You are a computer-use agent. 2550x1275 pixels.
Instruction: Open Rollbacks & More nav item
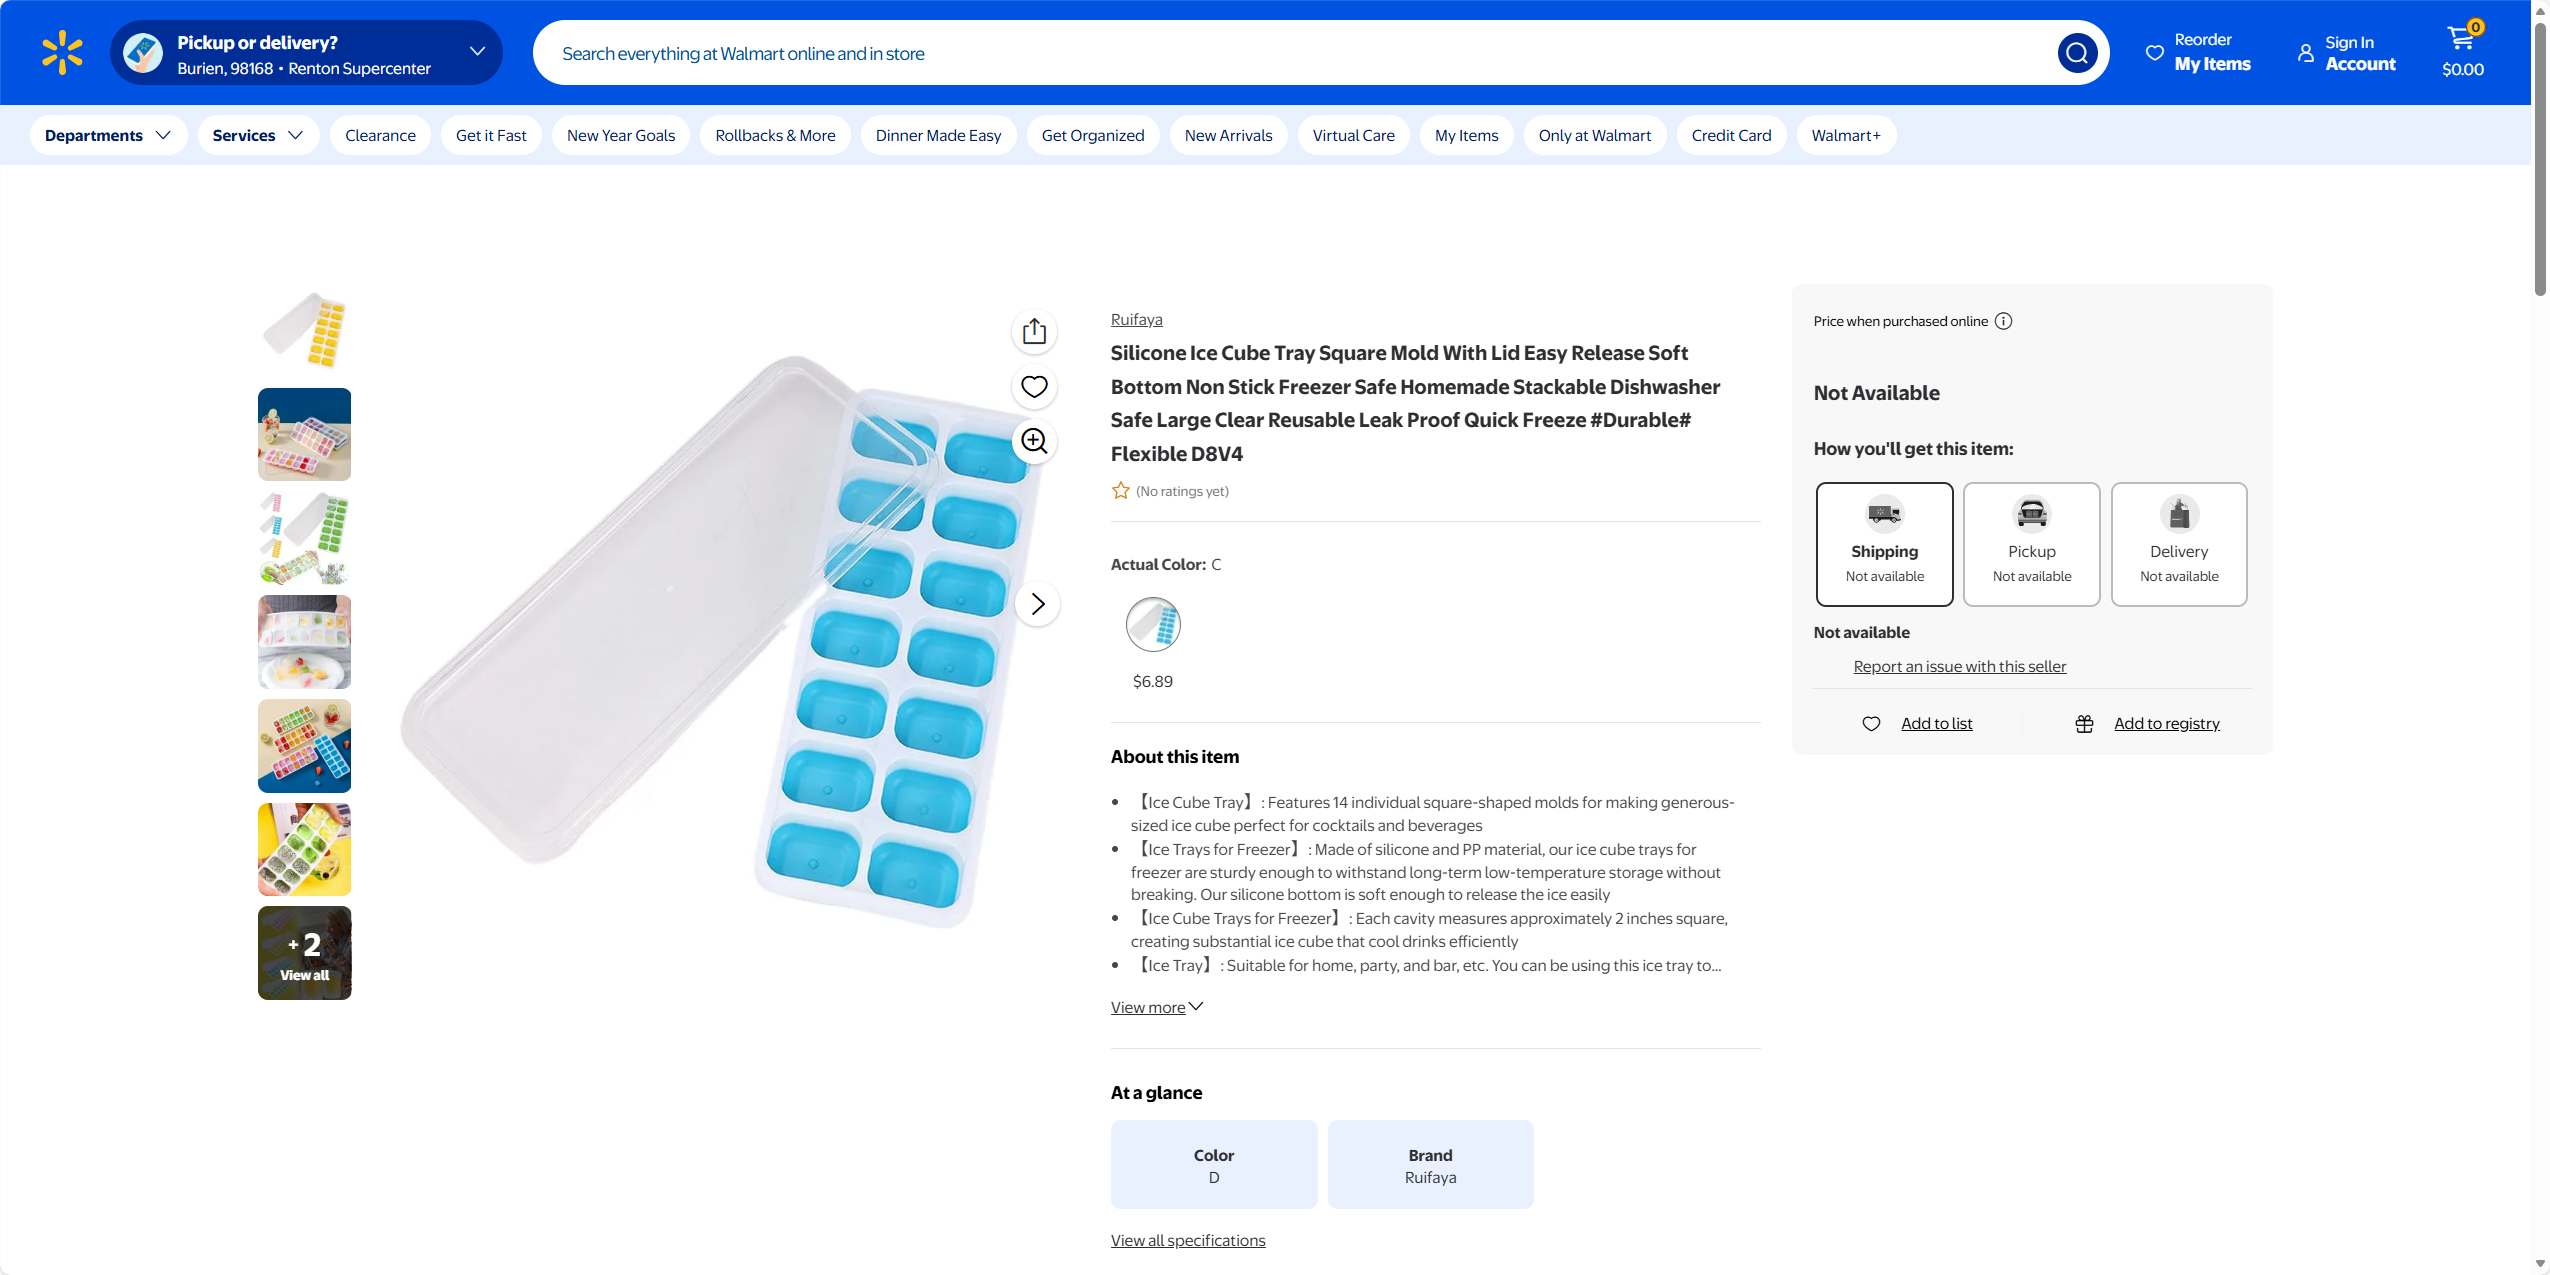775,135
